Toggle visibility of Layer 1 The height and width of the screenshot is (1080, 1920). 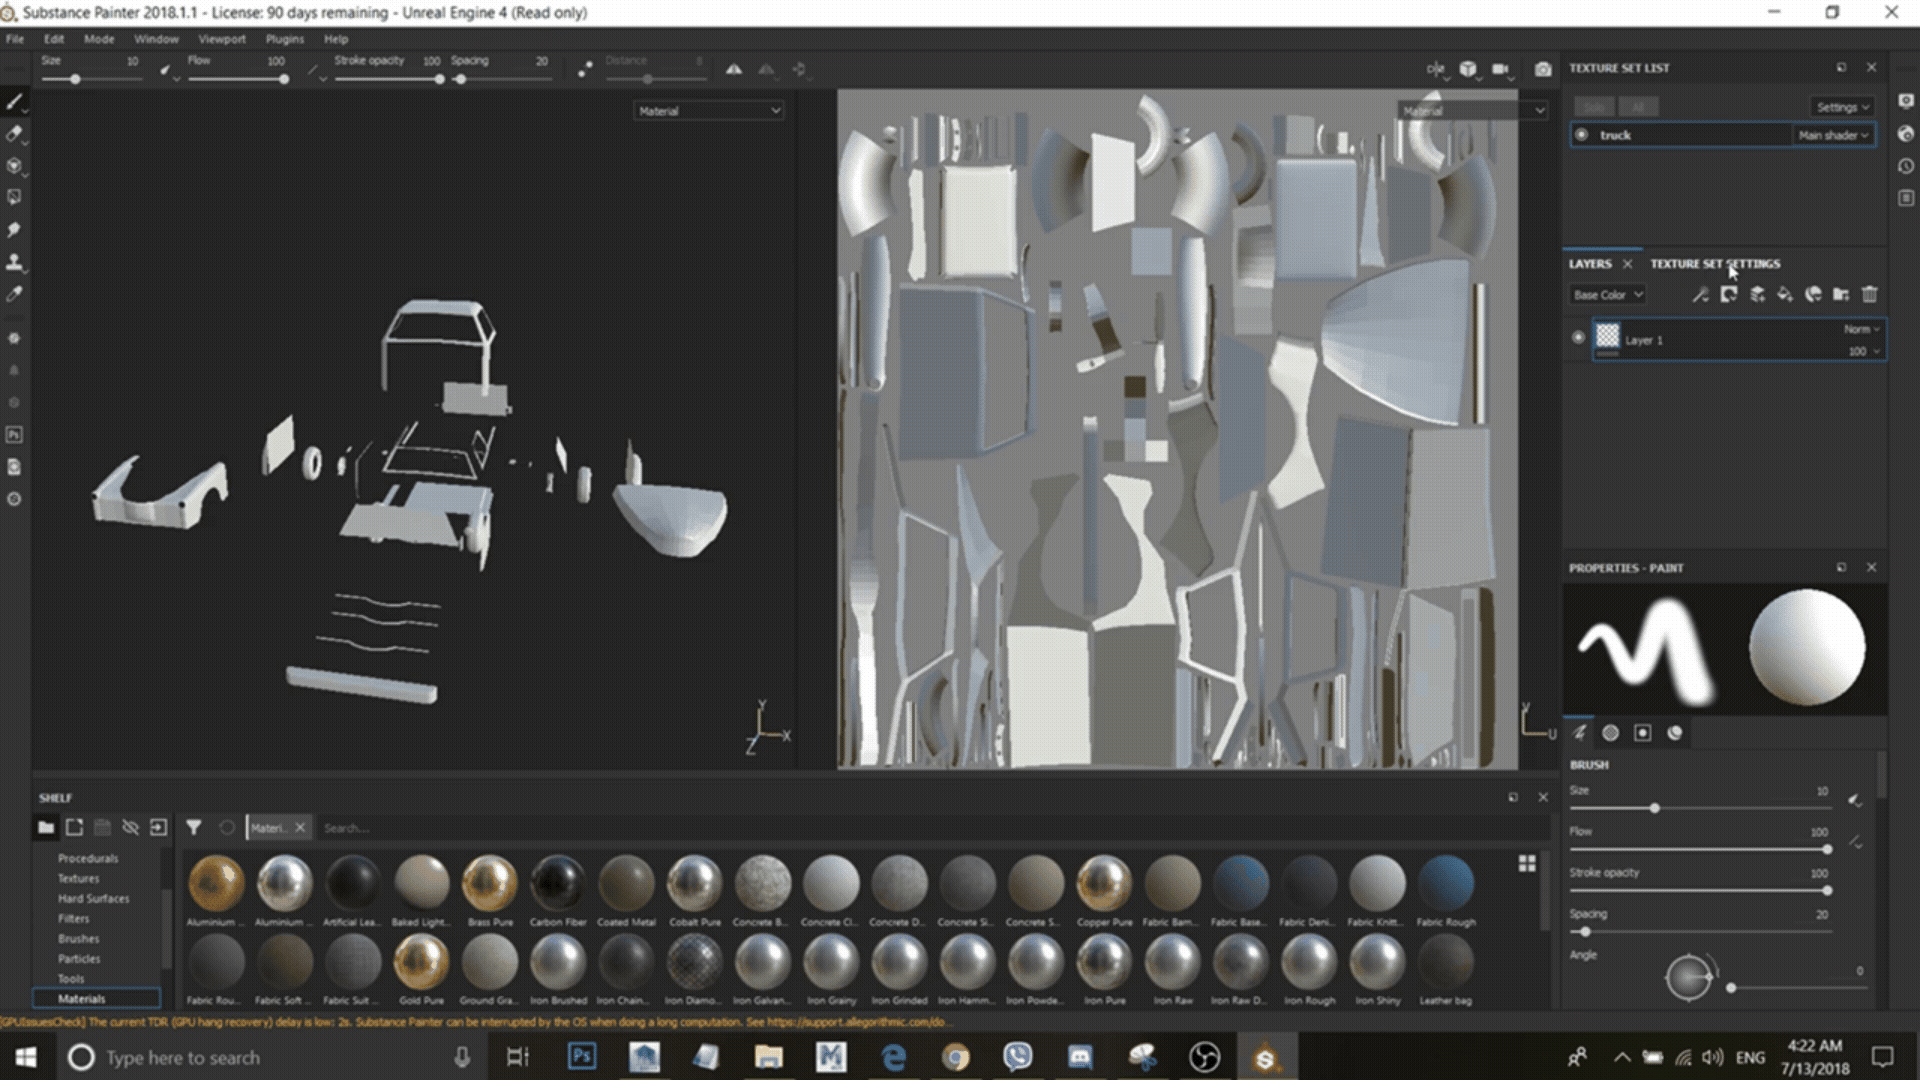click(x=1578, y=338)
